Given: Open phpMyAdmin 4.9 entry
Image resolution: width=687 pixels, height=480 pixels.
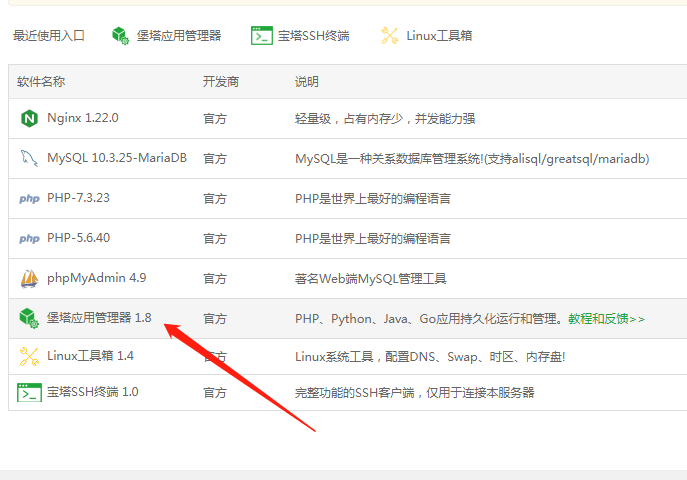Looking at the screenshot, I should 97,278.
